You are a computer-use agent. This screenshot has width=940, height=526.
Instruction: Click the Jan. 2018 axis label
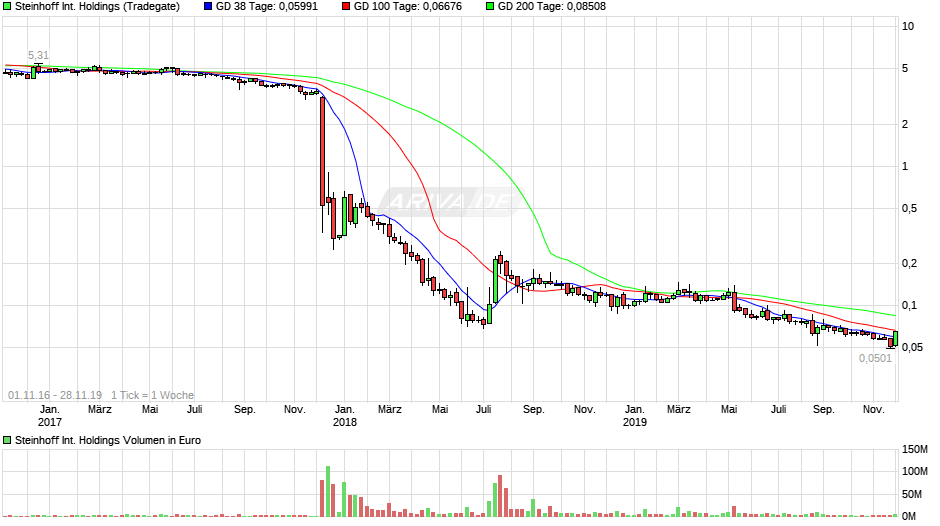click(345, 415)
